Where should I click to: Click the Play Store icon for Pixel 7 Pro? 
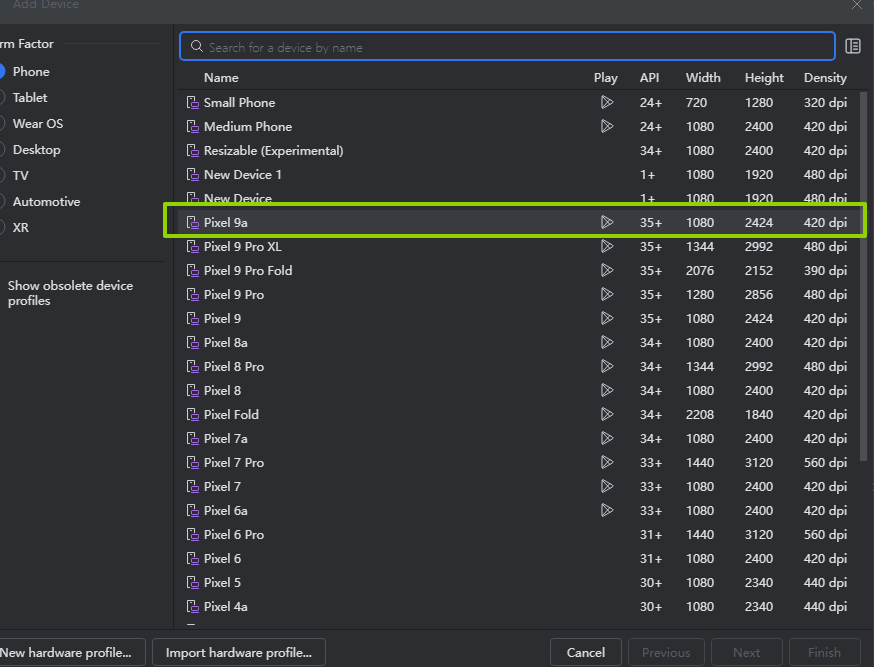607,462
